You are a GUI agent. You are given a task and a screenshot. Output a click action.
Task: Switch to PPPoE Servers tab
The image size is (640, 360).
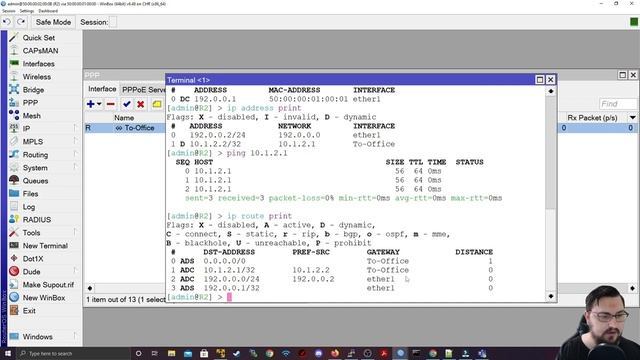coord(143,89)
